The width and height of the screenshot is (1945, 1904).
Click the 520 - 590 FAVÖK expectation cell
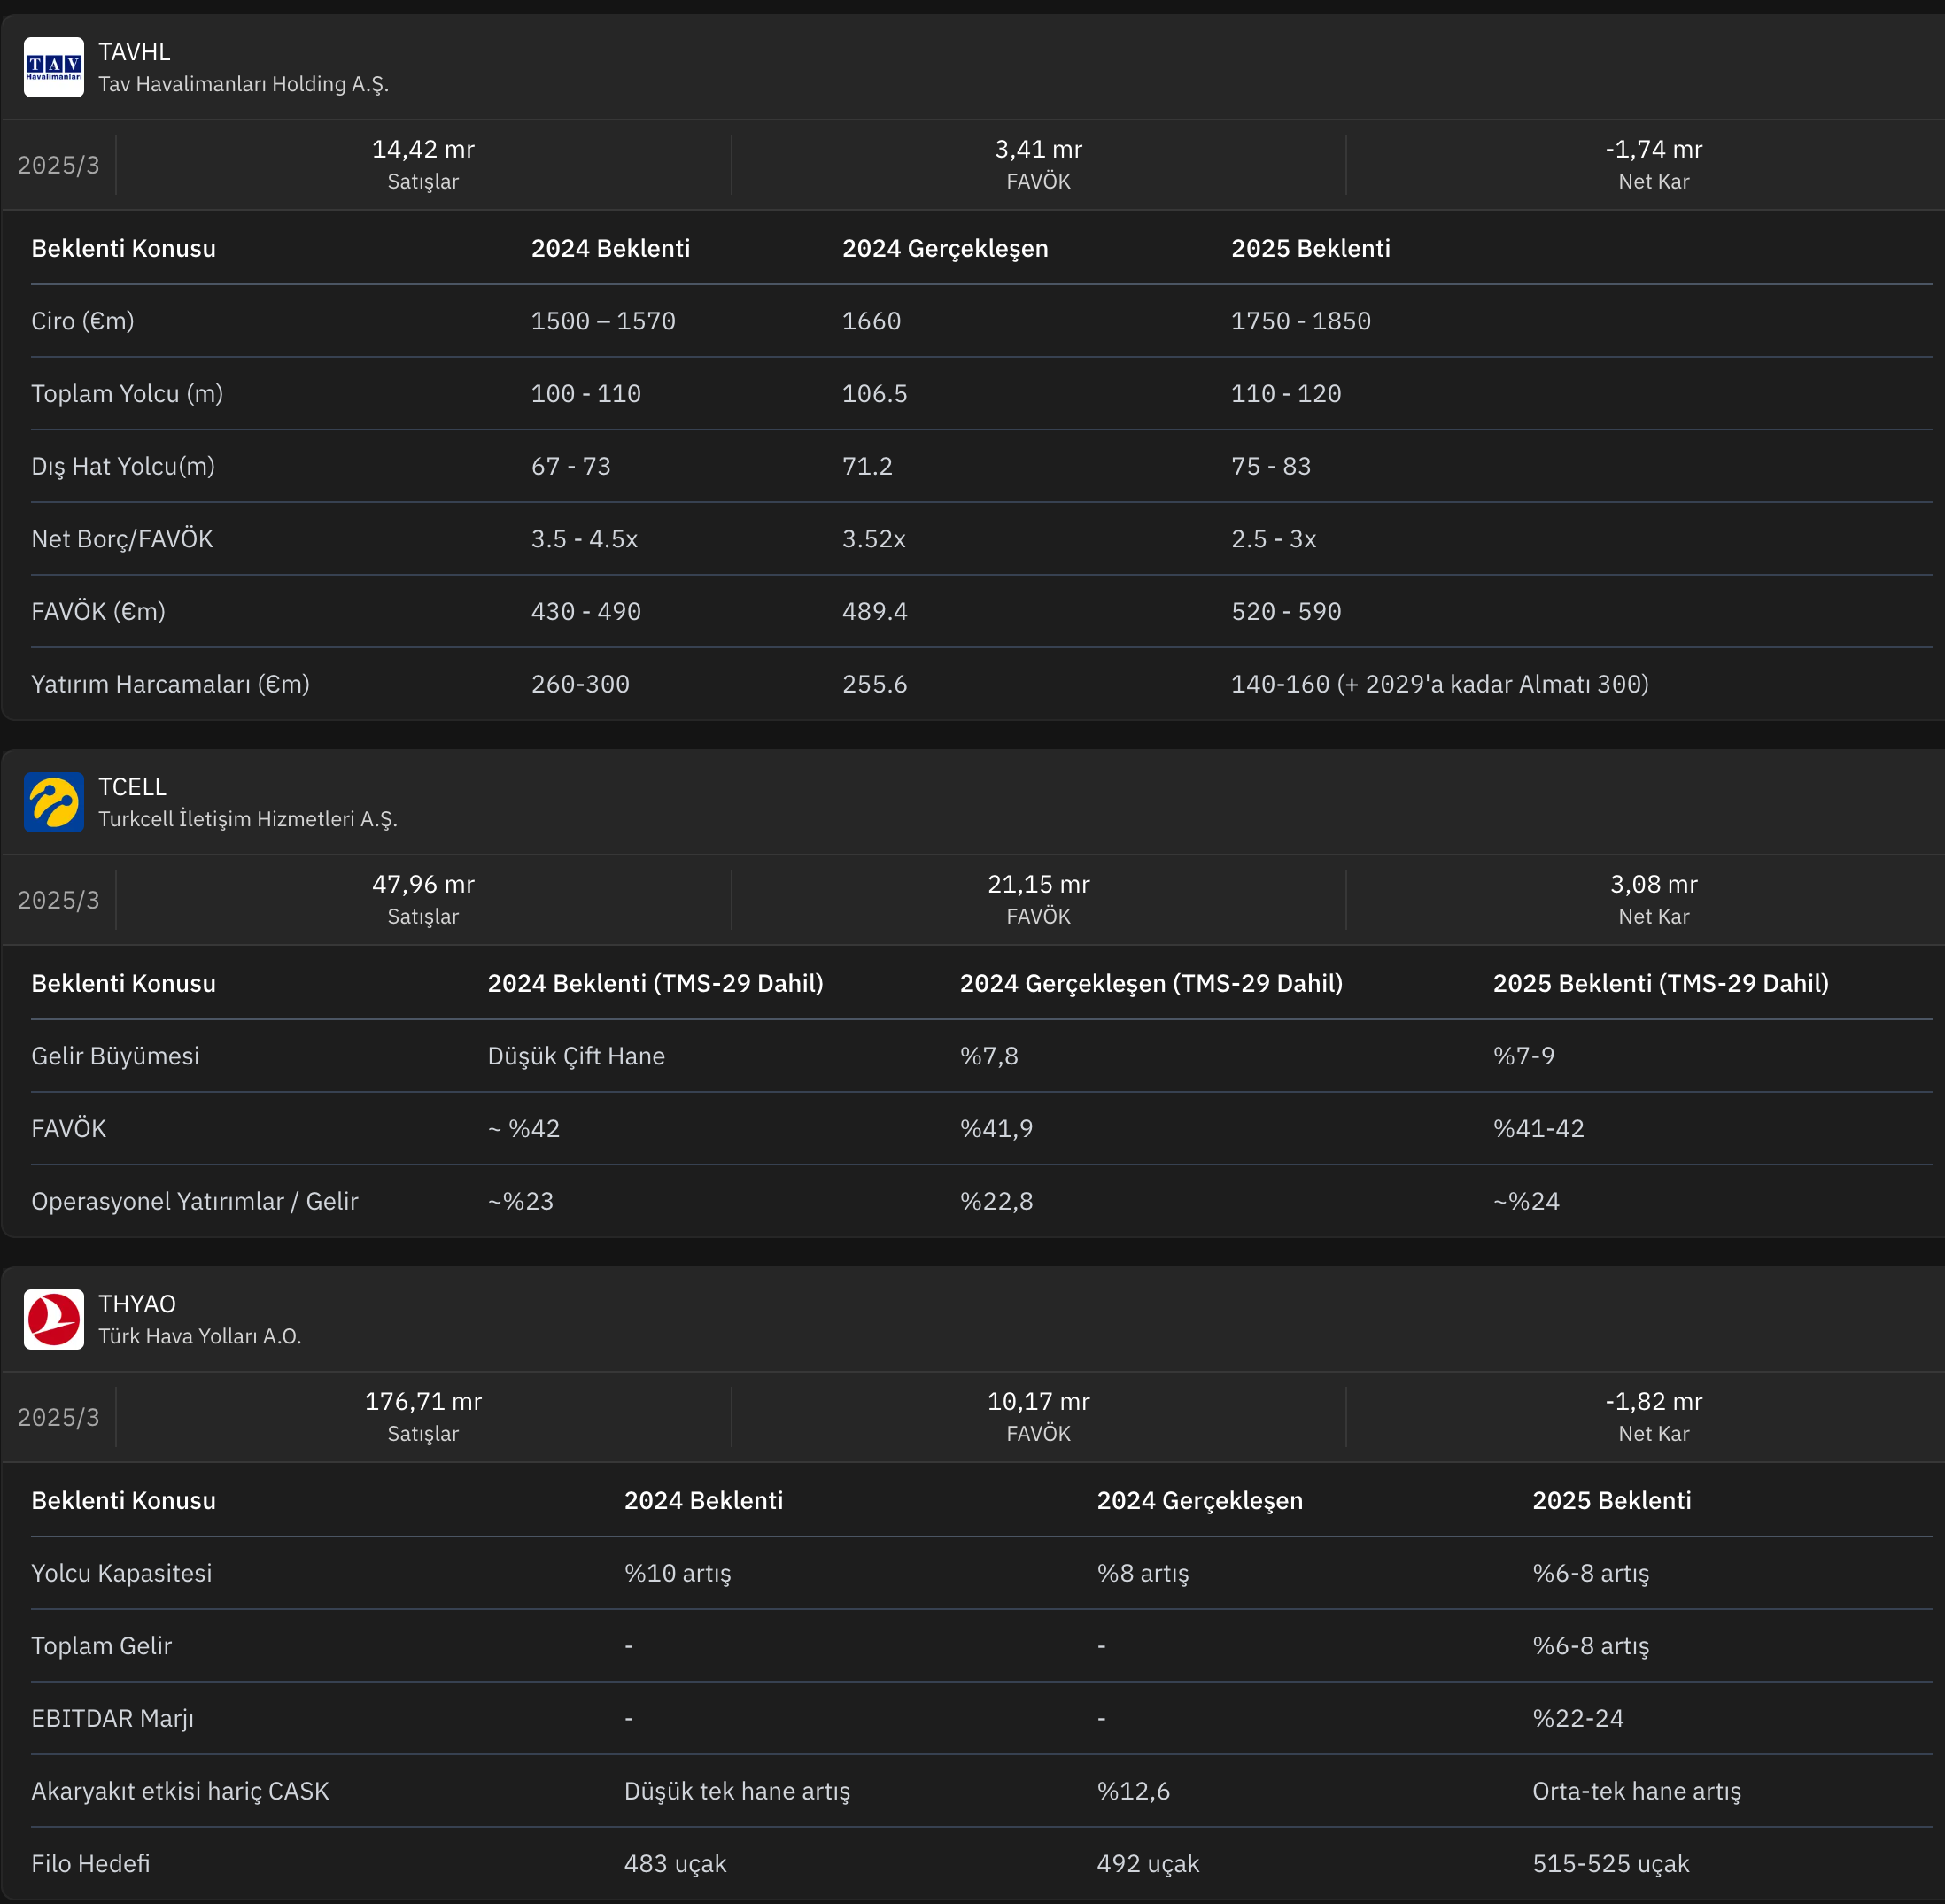pyautogui.click(x=1286, y=611)
